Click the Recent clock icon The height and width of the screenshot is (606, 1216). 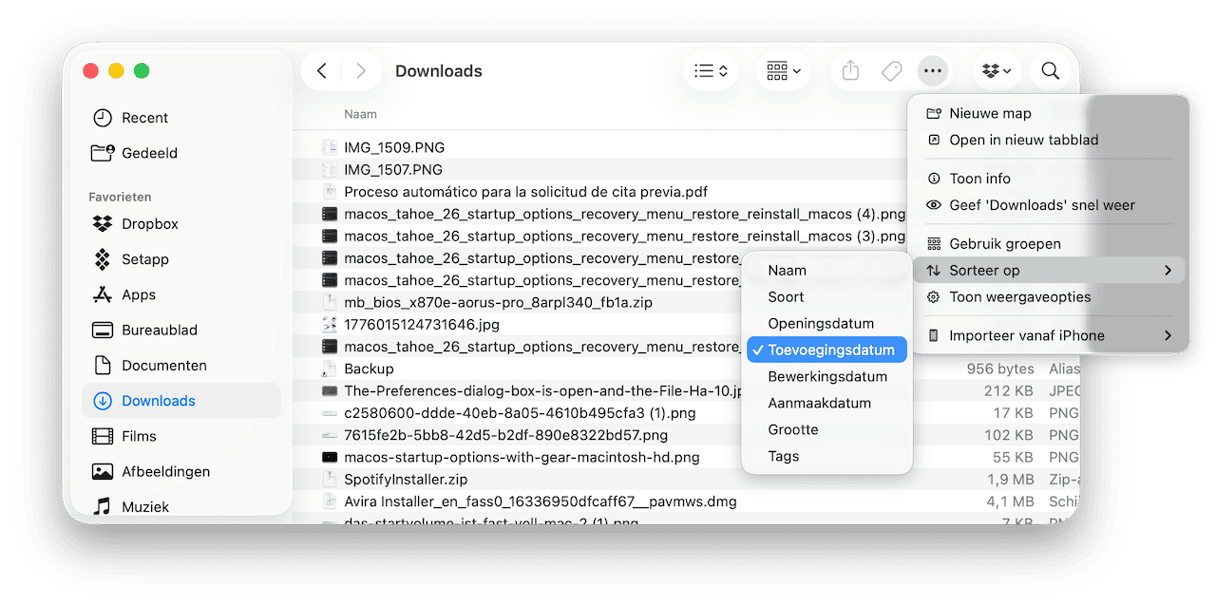point(102,118)
